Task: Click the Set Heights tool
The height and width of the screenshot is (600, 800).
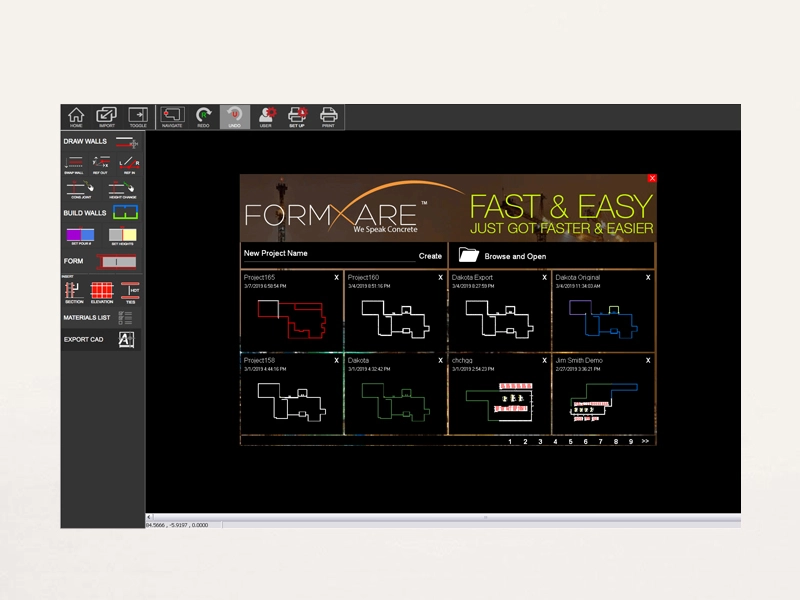Action: pos(122,236)
